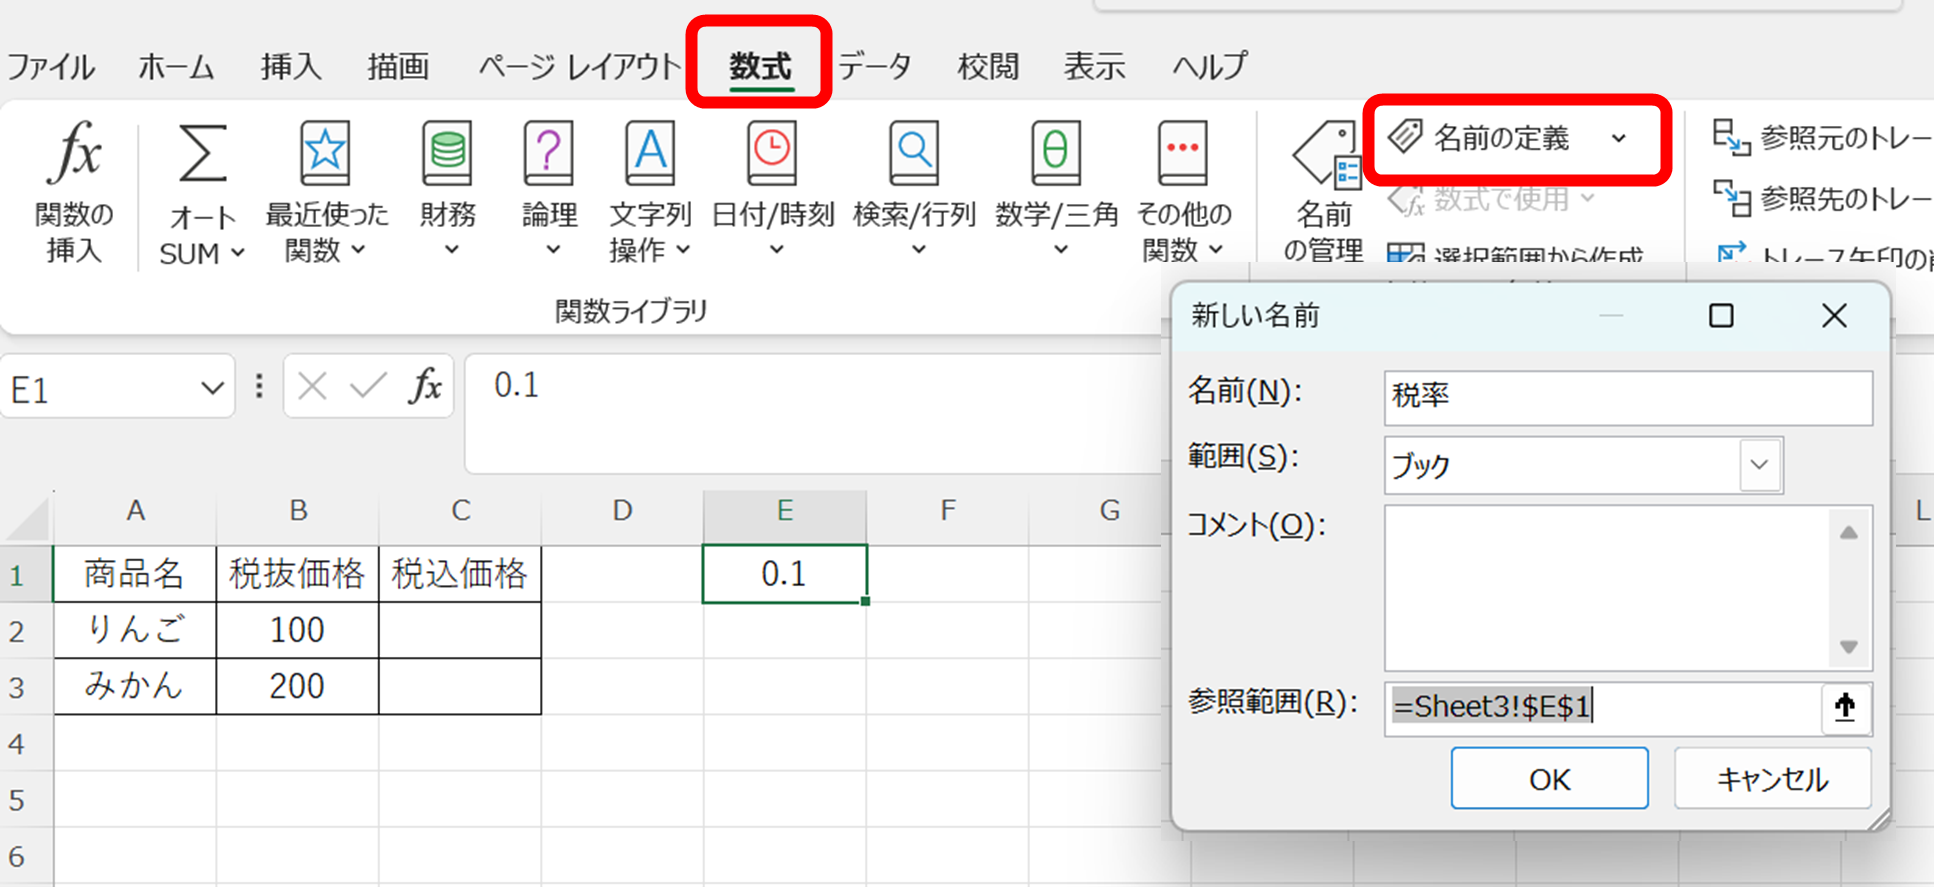Image resolution: width=1934 pixels, height=894 pixels.
Task: Open the 論理 logical functions icon
Action: click(549, 155)
